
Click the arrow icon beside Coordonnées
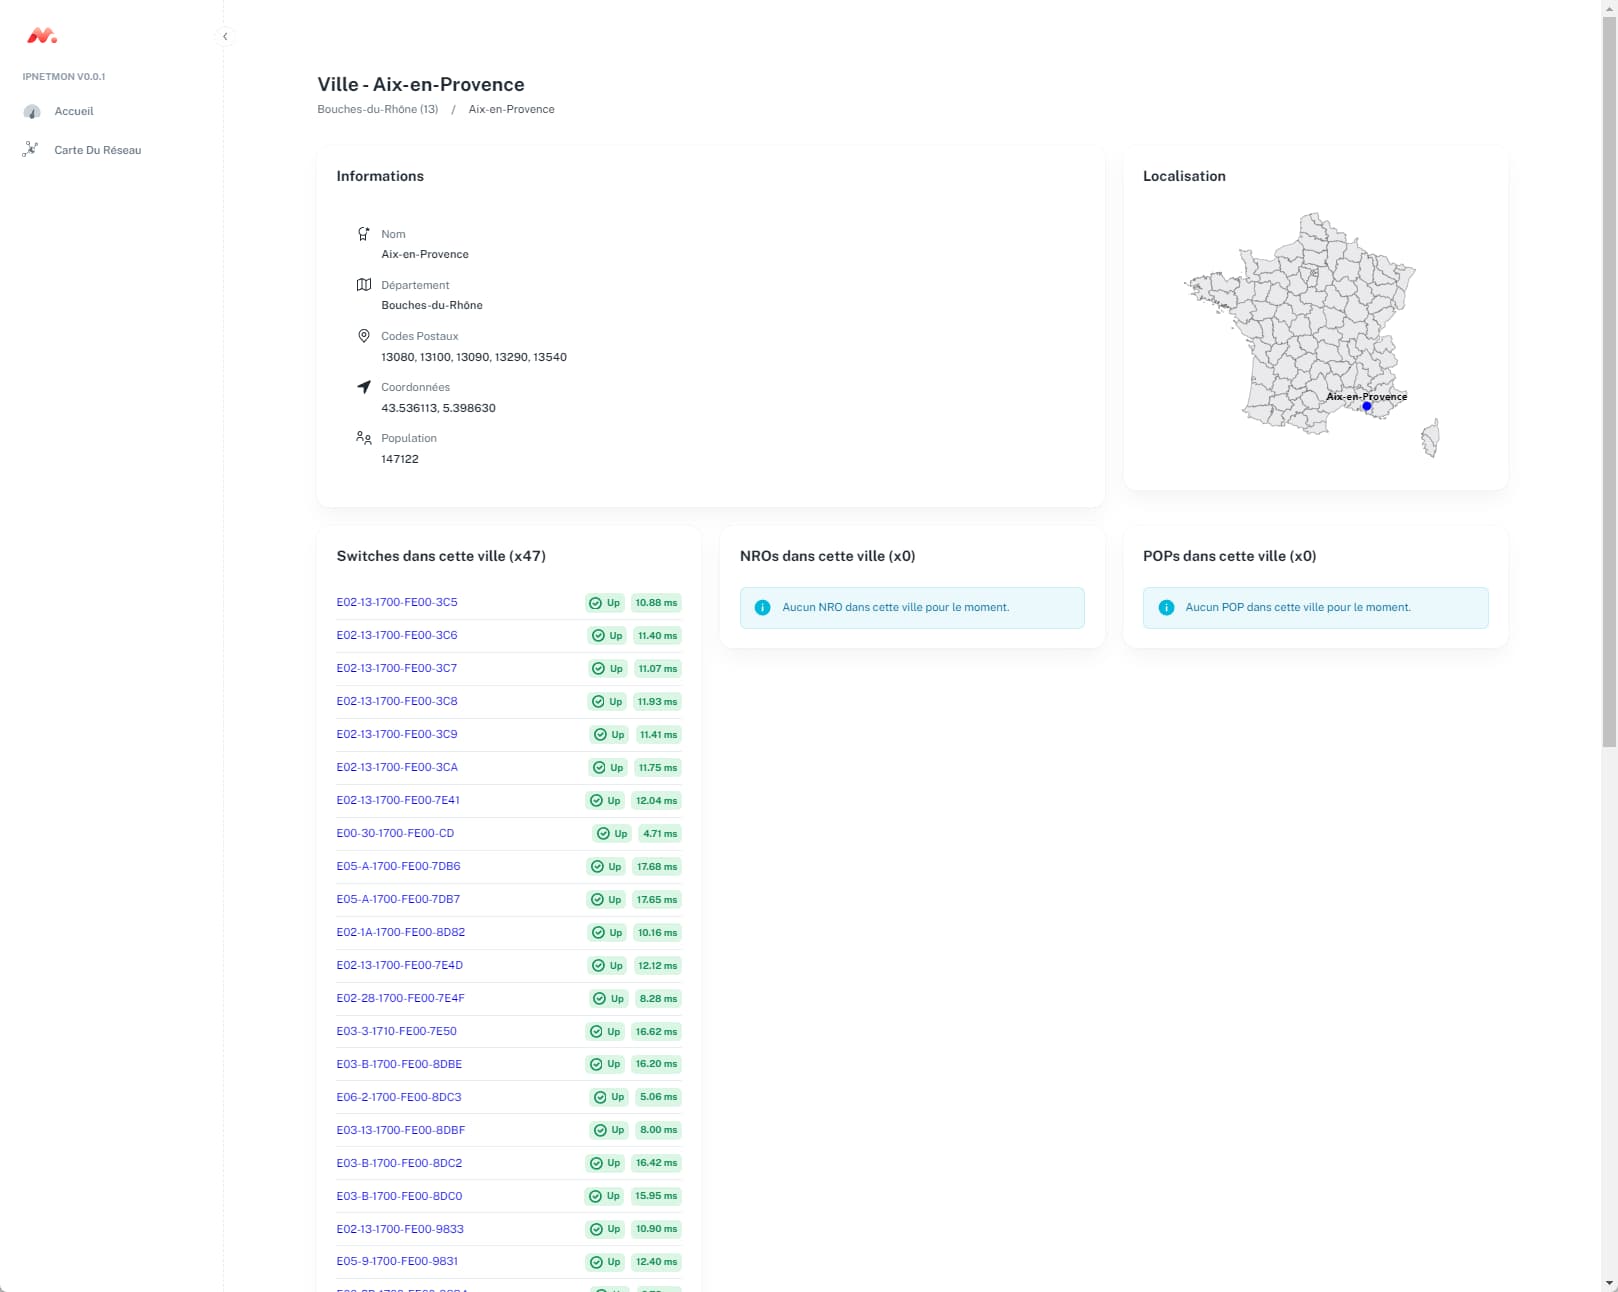tap(364, 387)
